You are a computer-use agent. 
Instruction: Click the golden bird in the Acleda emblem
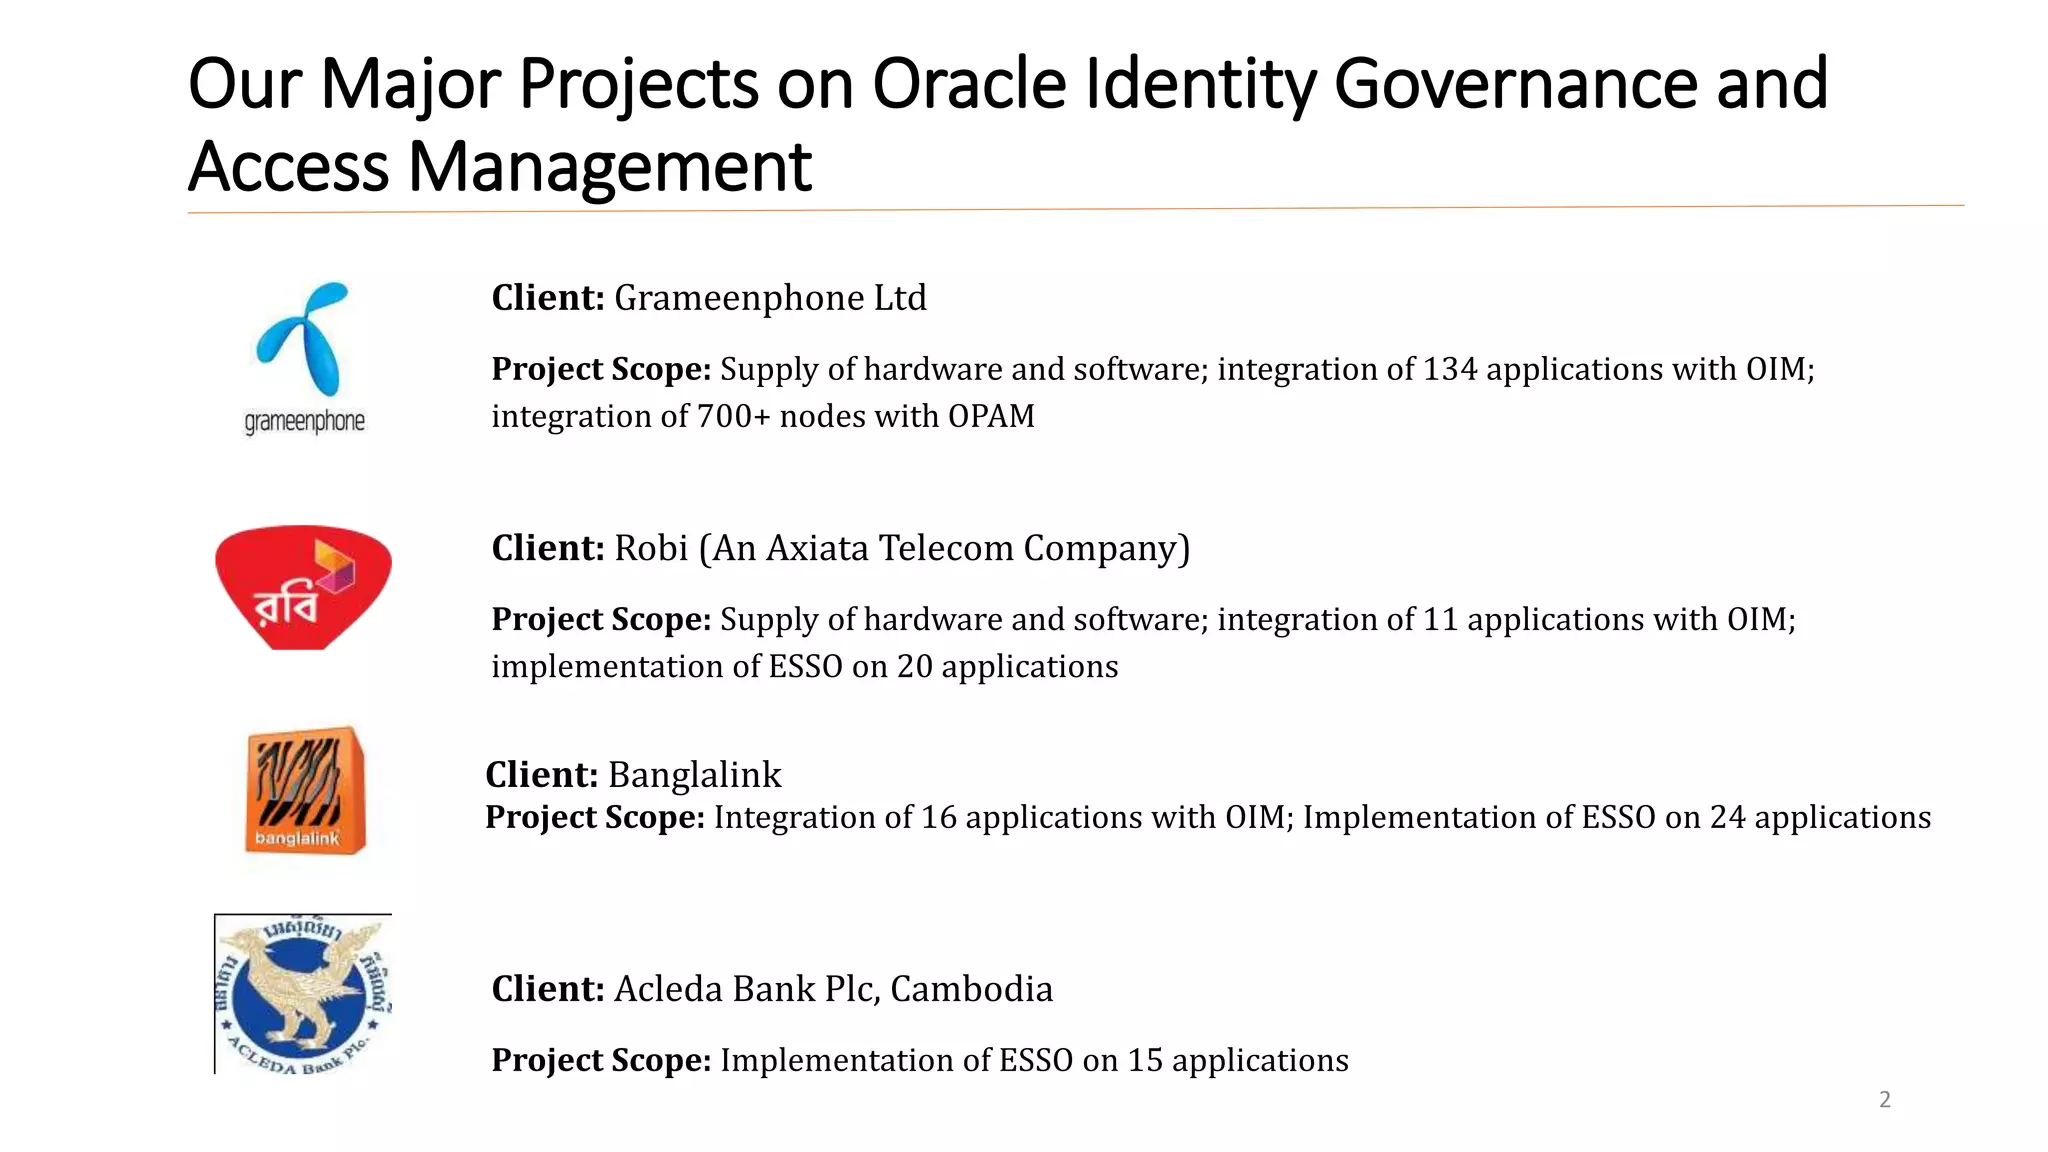click(x=300, y=990)
